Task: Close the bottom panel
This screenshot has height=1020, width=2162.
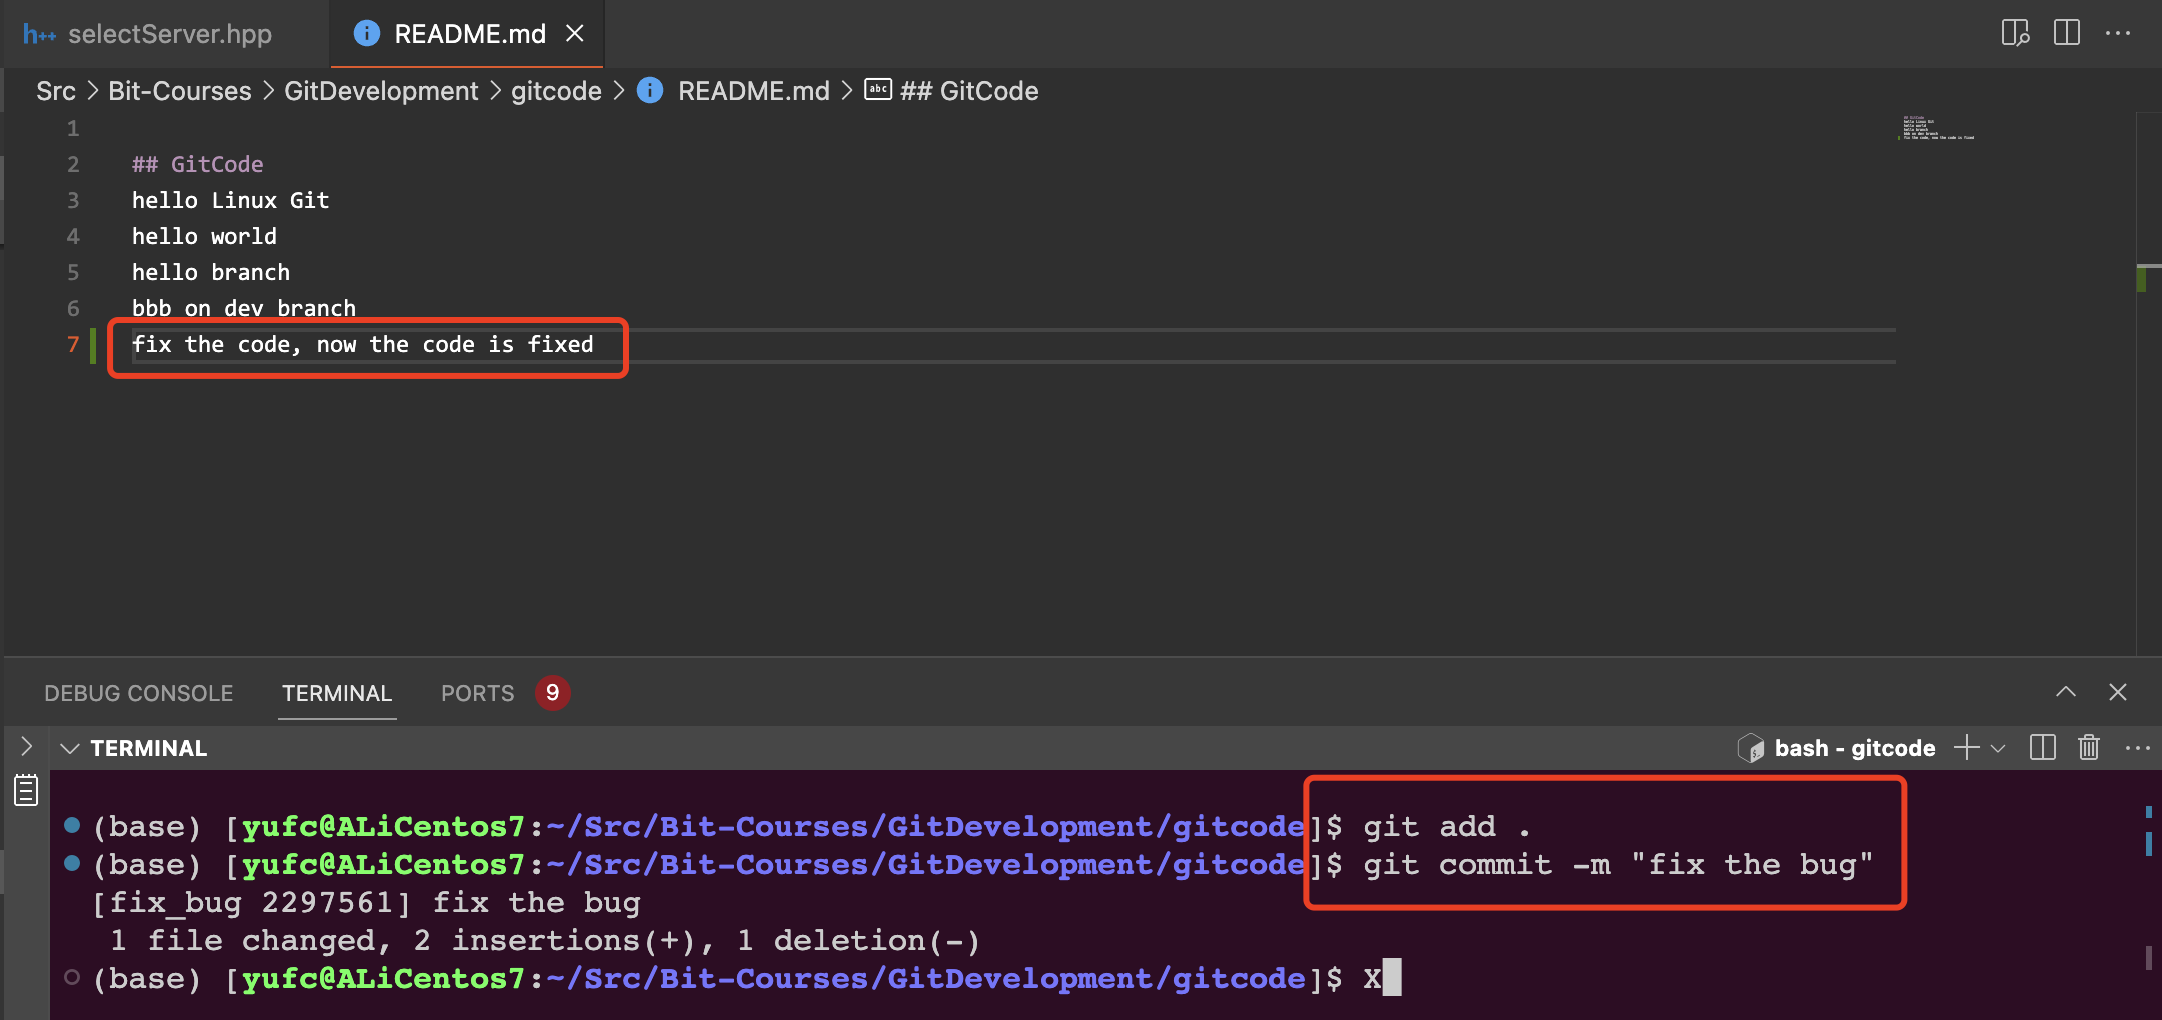Action: (x=2117, y=692)
